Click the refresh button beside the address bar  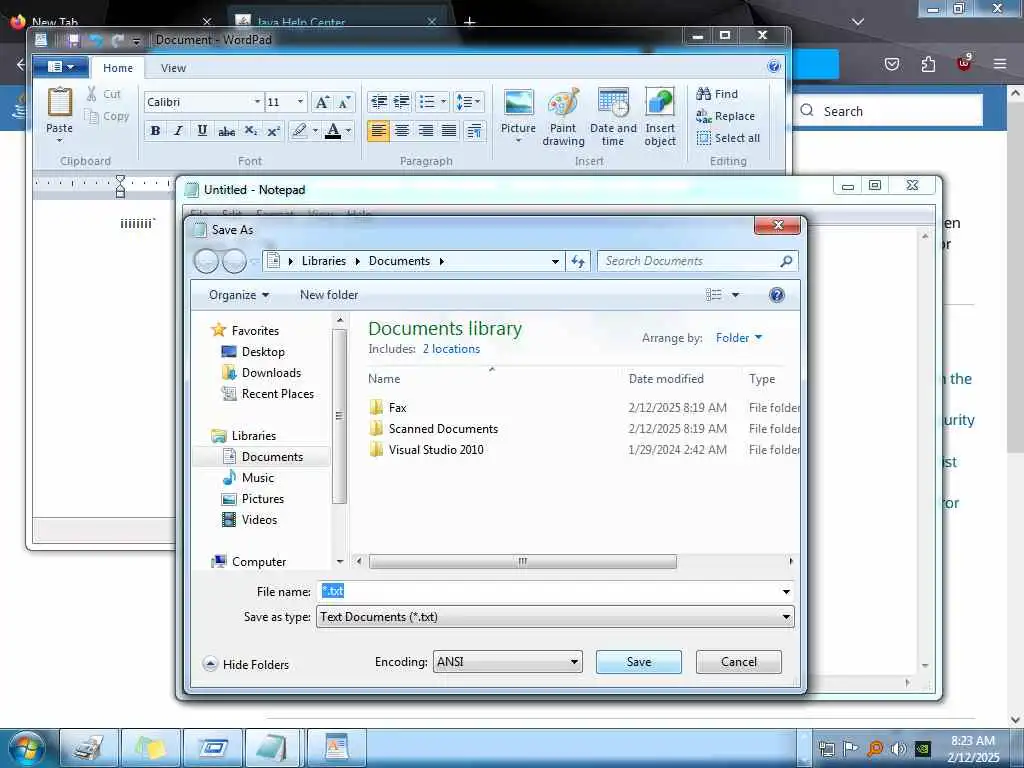click(x=578, y=261)
